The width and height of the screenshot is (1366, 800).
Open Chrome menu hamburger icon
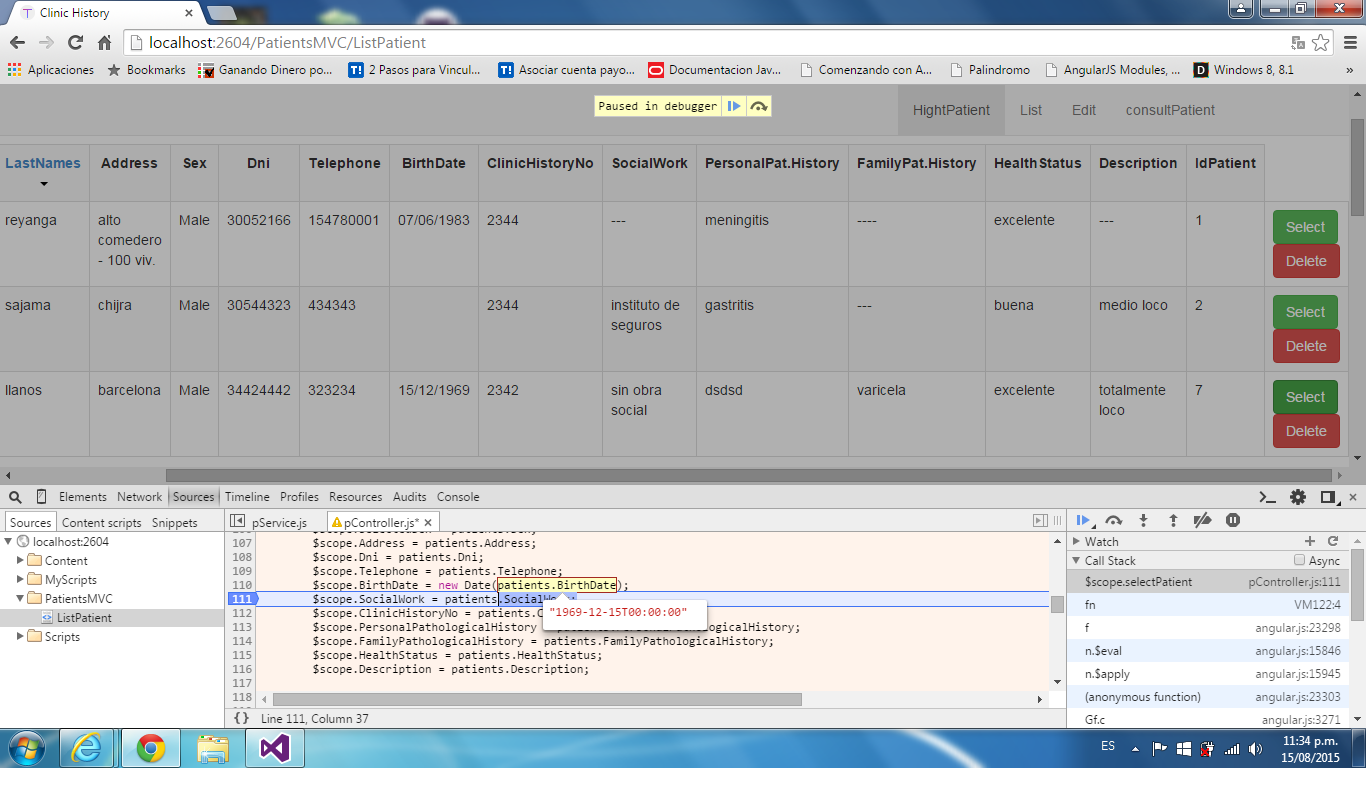pos(1349,43)
